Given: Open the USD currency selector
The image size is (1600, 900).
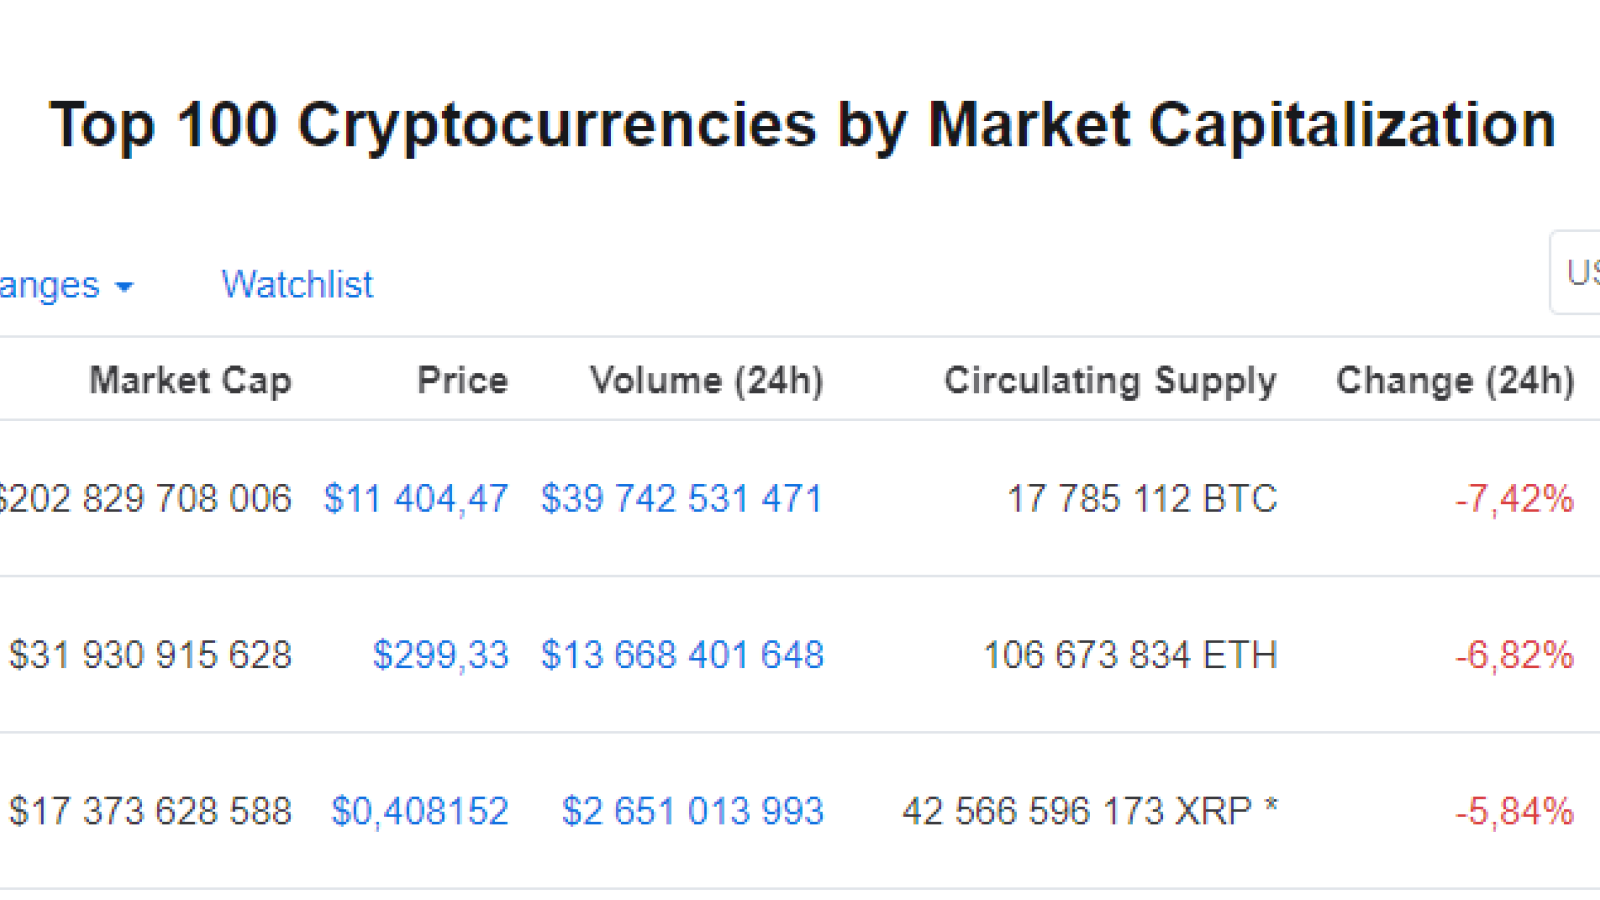Looking at the screenshot, I should [x=1576, y=273].
